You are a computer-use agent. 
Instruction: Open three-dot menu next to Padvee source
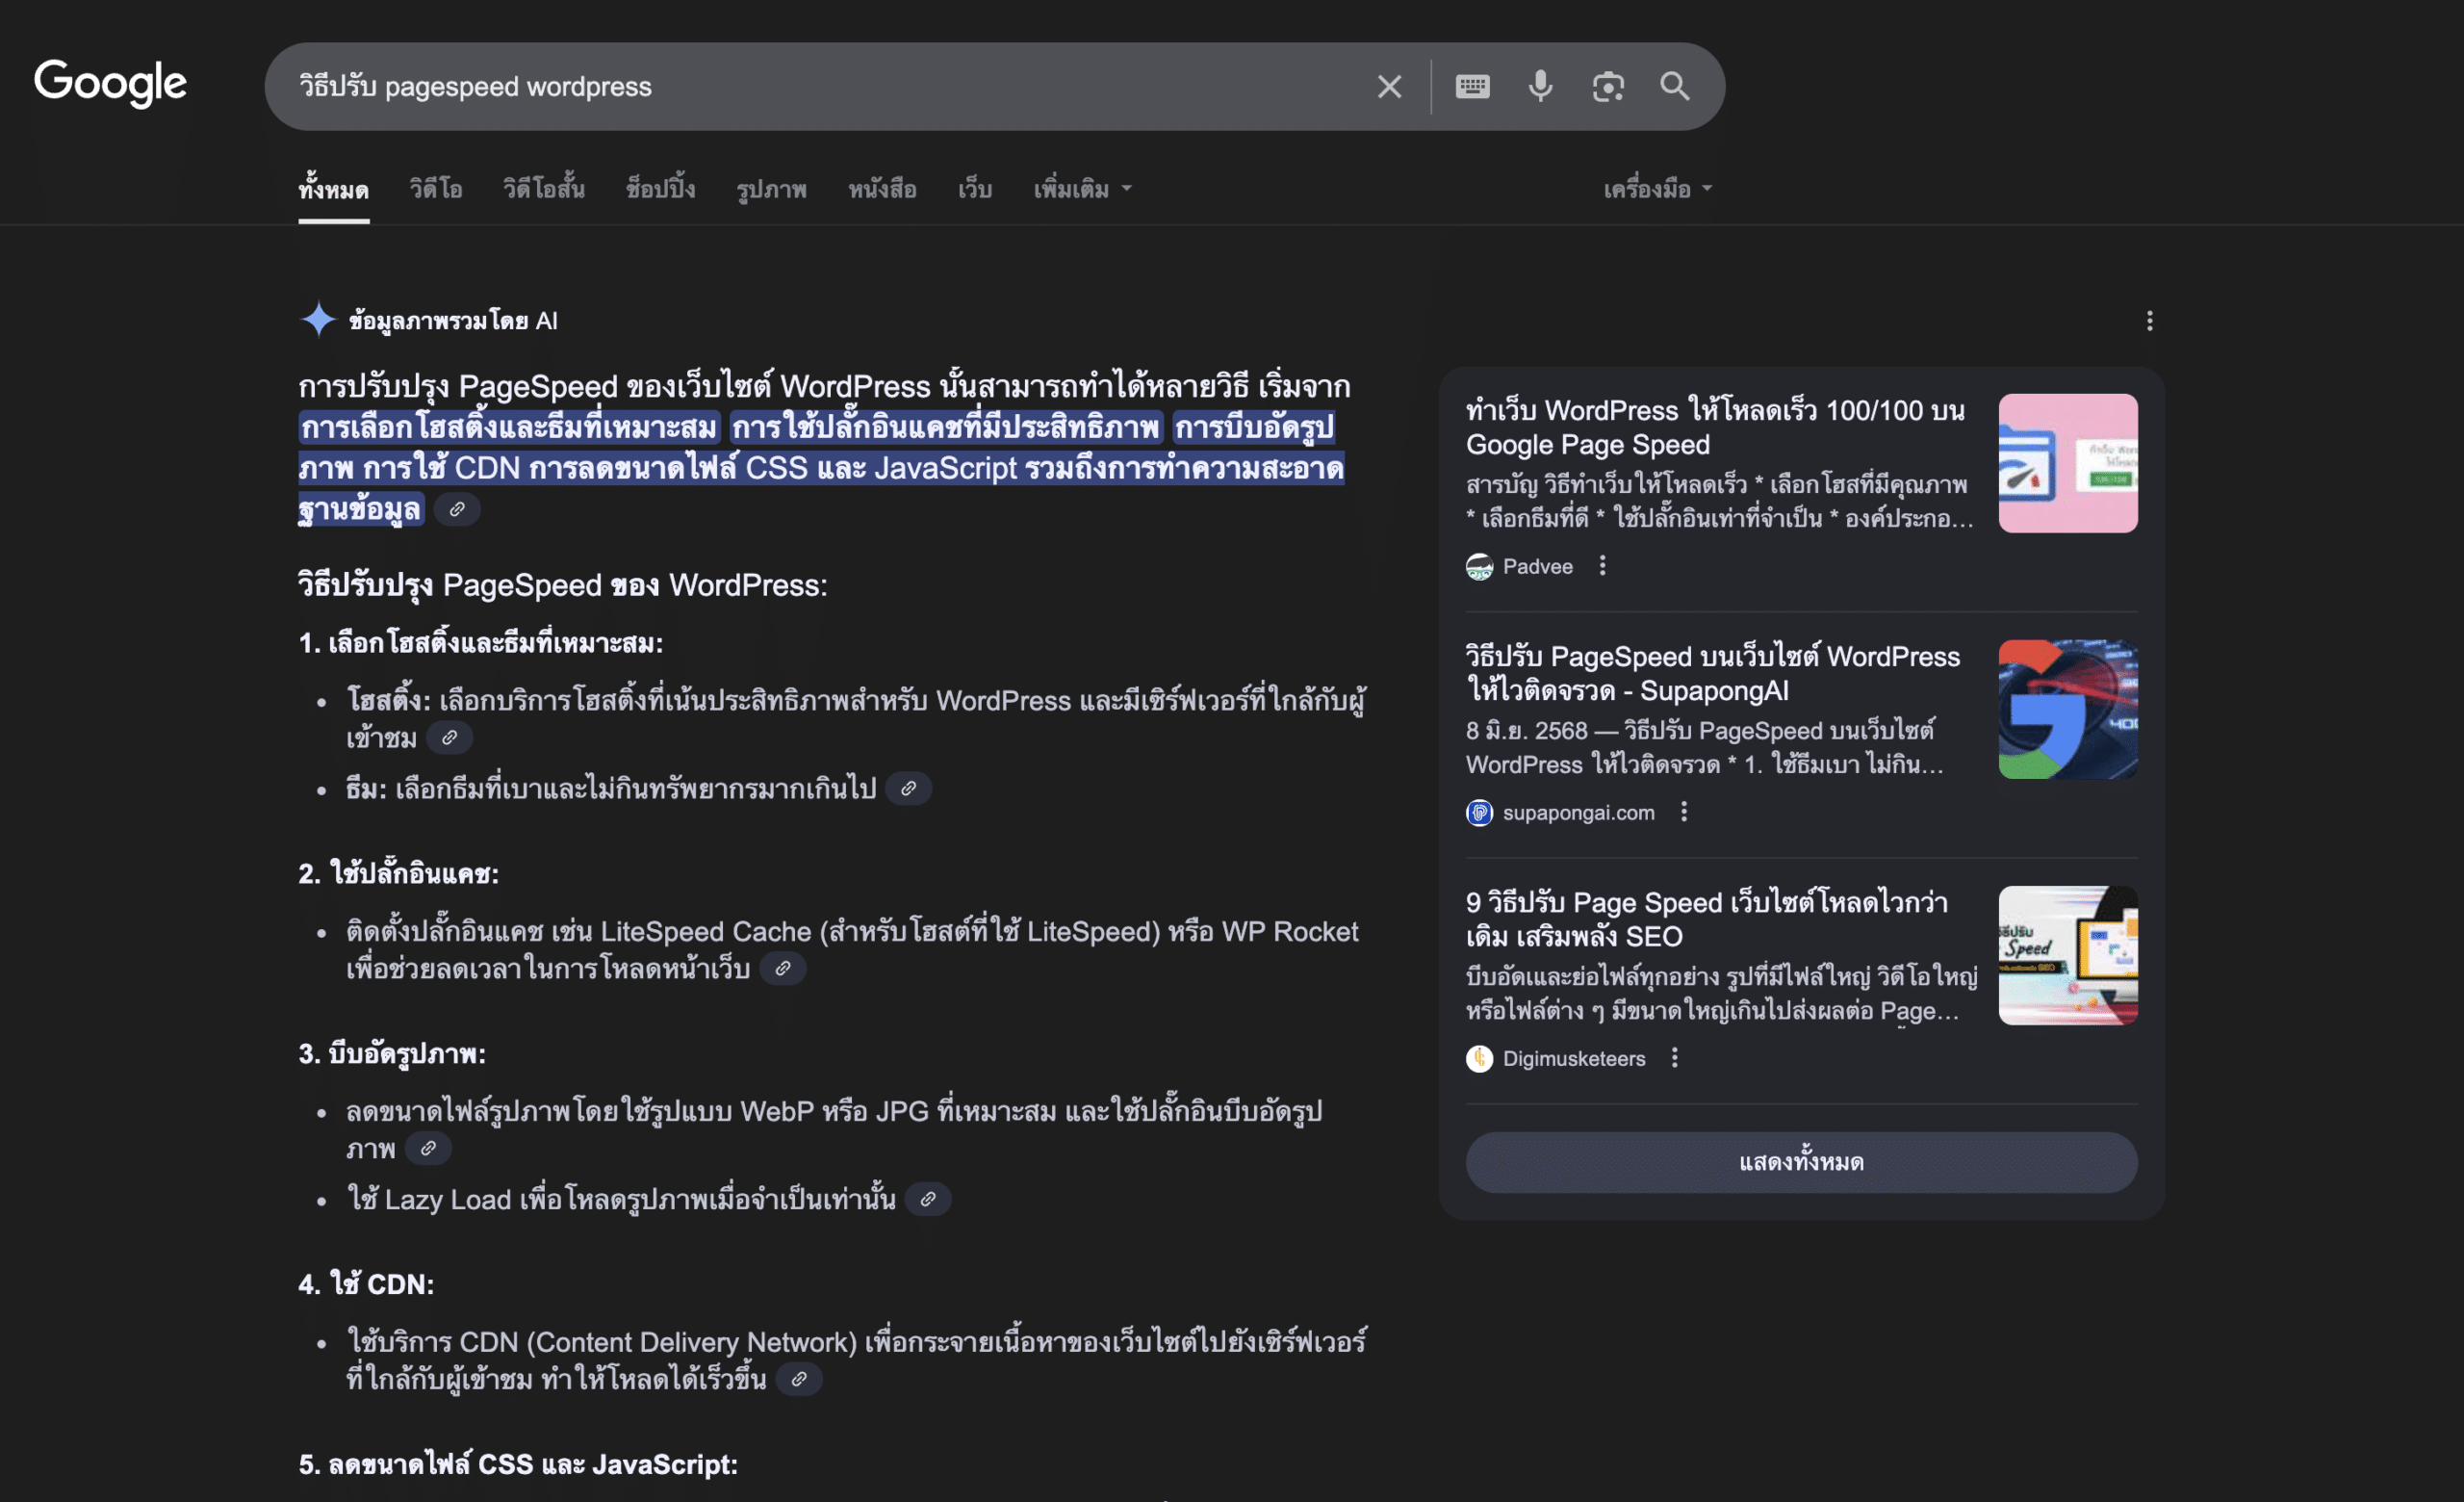click(x=1602, y=566)
